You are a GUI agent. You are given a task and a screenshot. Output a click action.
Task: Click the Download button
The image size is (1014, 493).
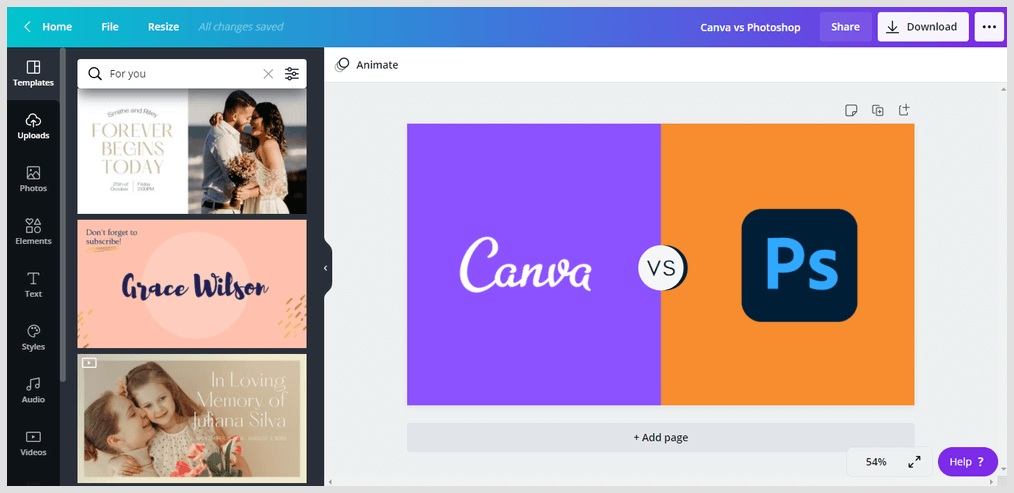click(x=923, y=27)
